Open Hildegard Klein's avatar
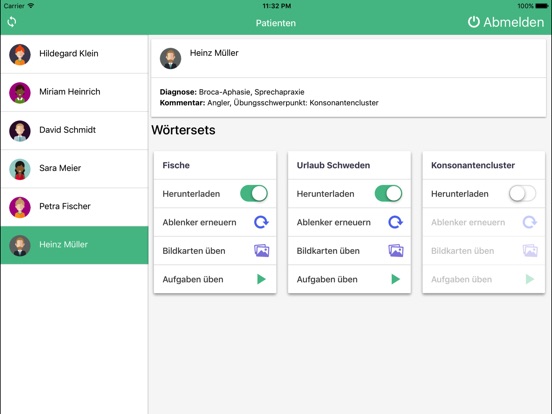The image size is (552, 414). pyautogui.click(x=20, y=54)
